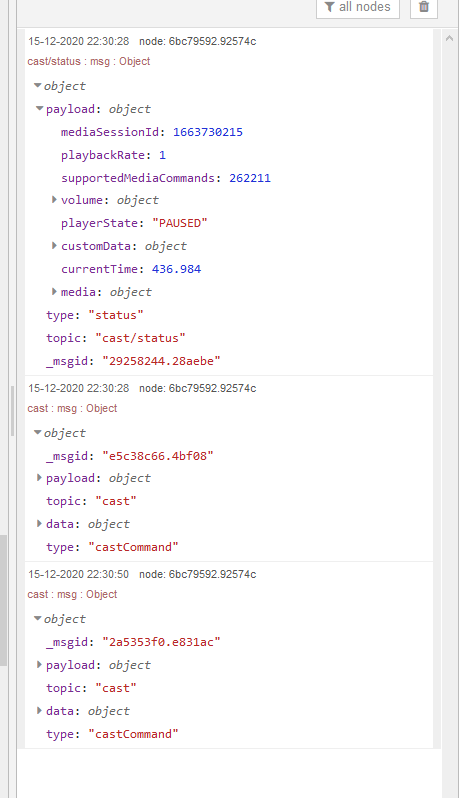Click _msgid value "e5c38c66.4bf08"
459x798 pixels.
pos(158,455)
